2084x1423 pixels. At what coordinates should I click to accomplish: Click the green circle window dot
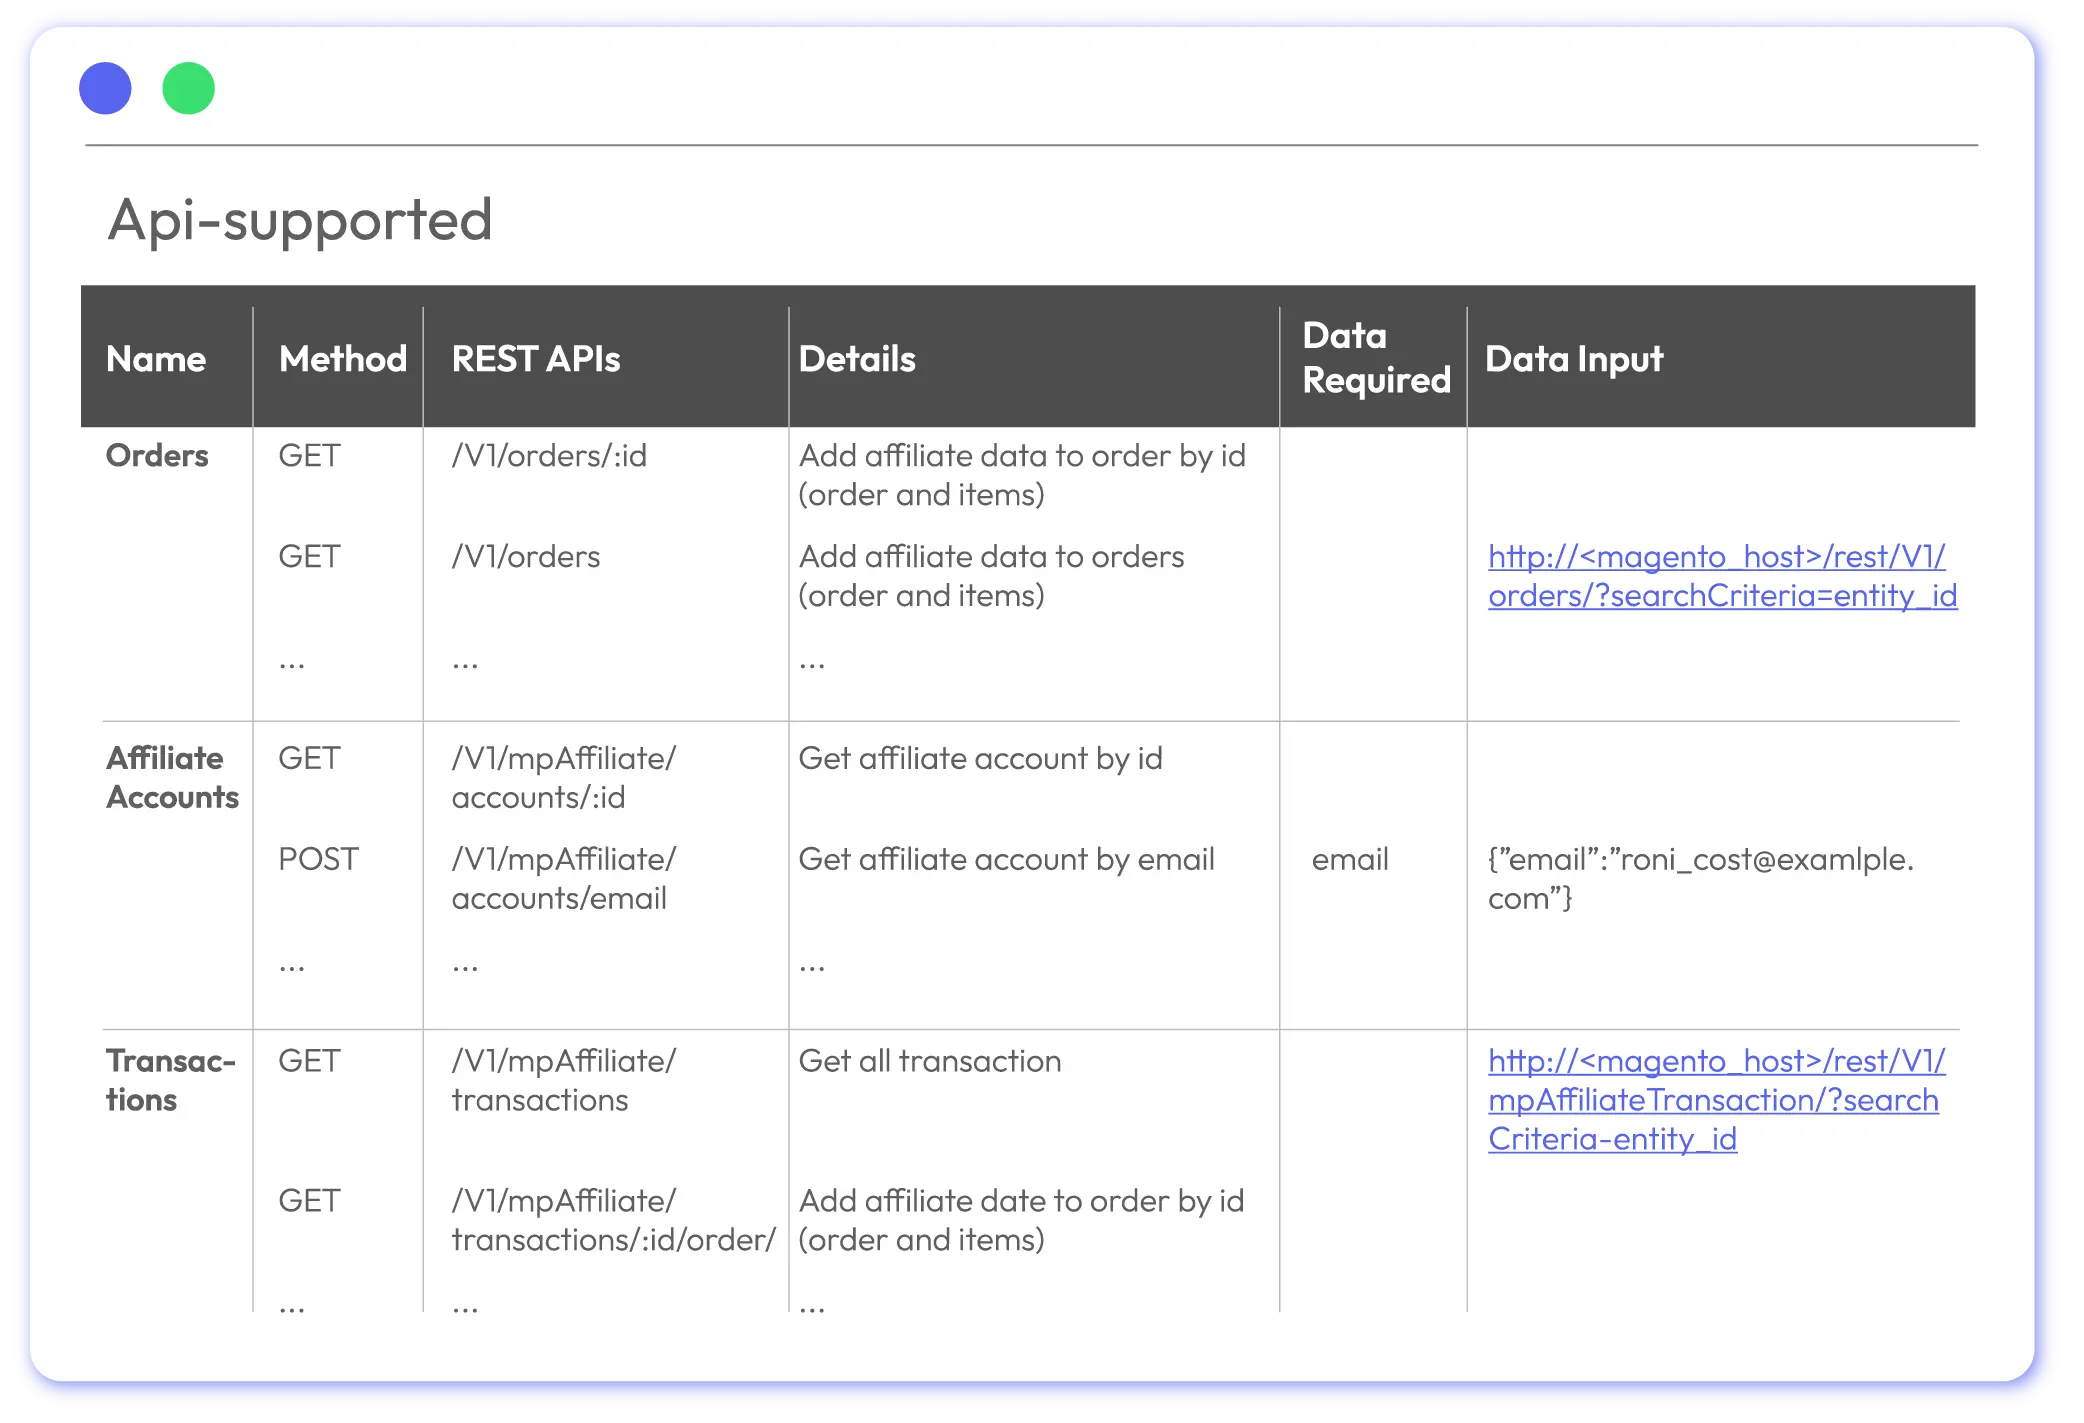pyautogui.click(x=188, y=88)
